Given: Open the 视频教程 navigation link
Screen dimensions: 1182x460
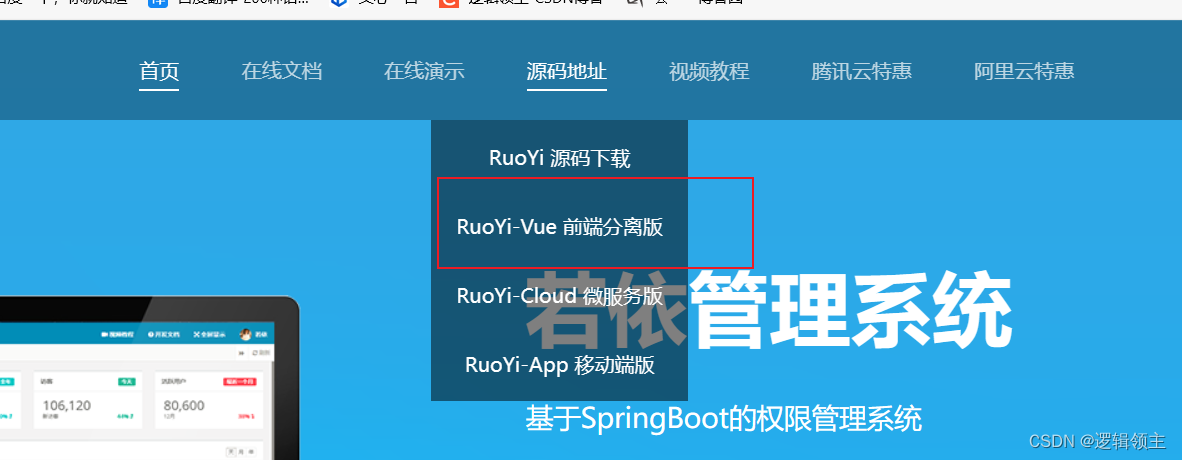Looking at the screenshot, I should point(709,72).
